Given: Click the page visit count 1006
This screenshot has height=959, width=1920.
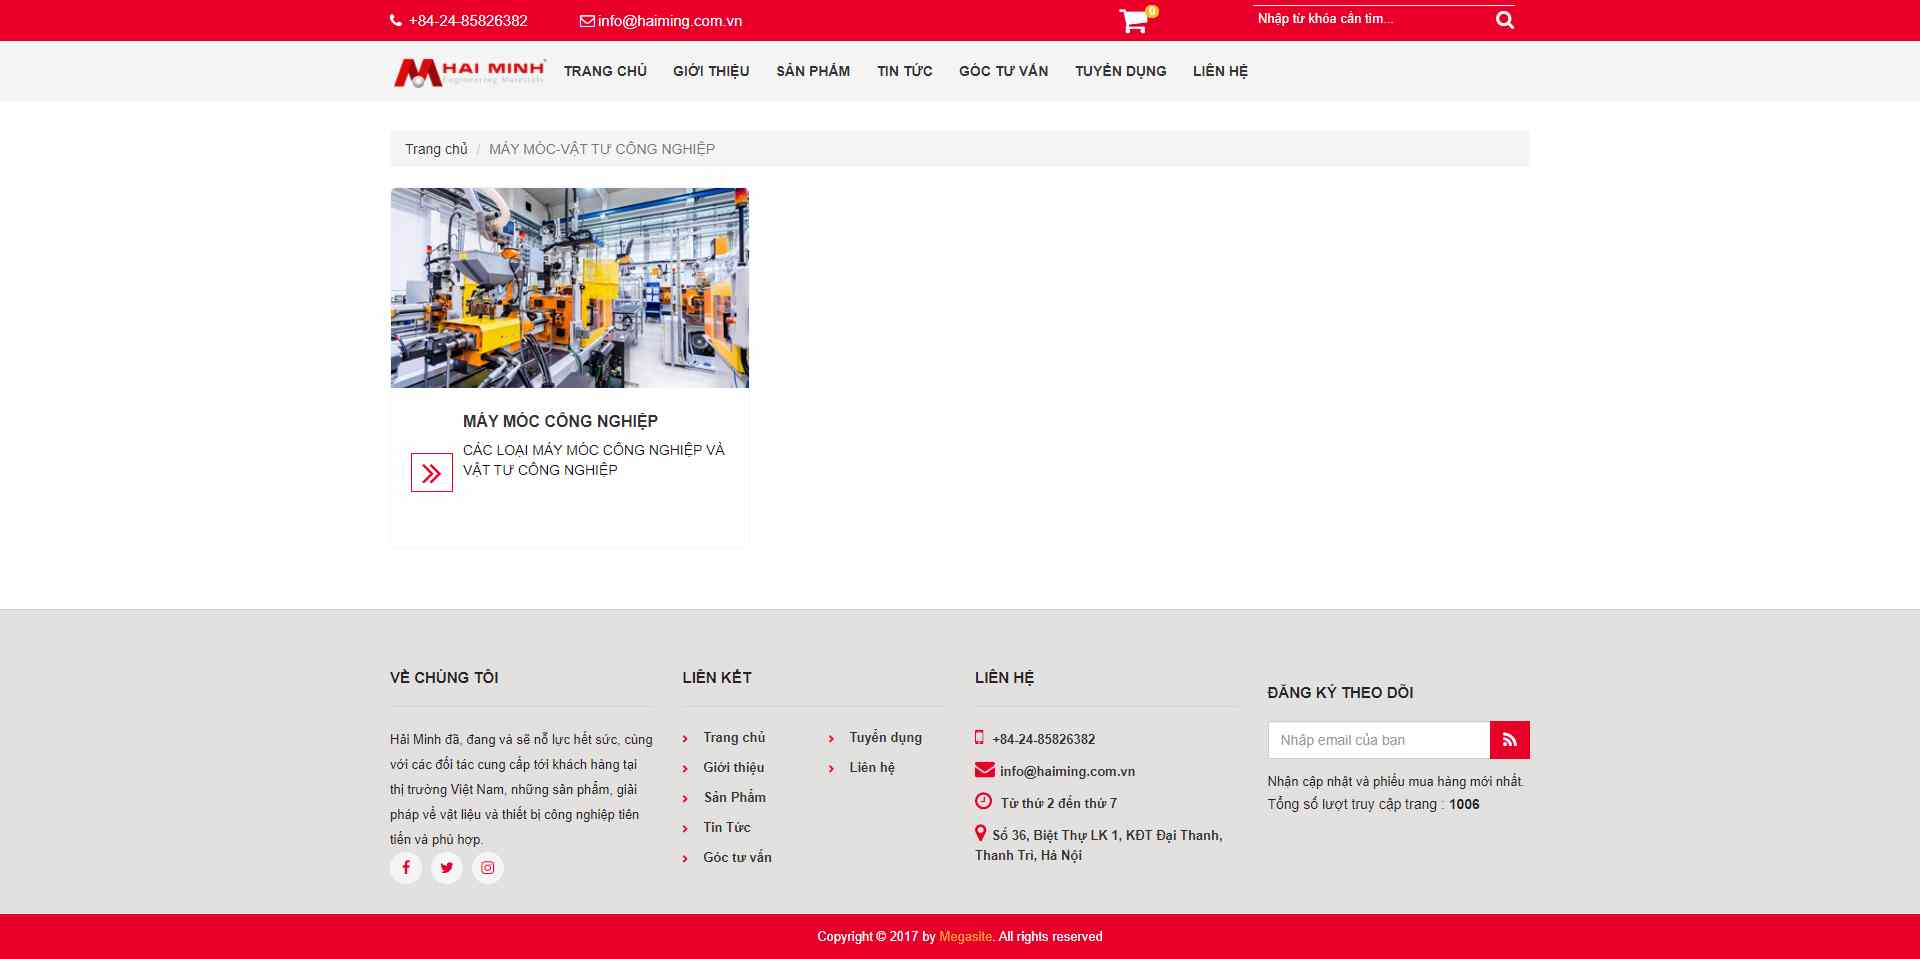Looking at the screenshot, I should click(1464, 804).
